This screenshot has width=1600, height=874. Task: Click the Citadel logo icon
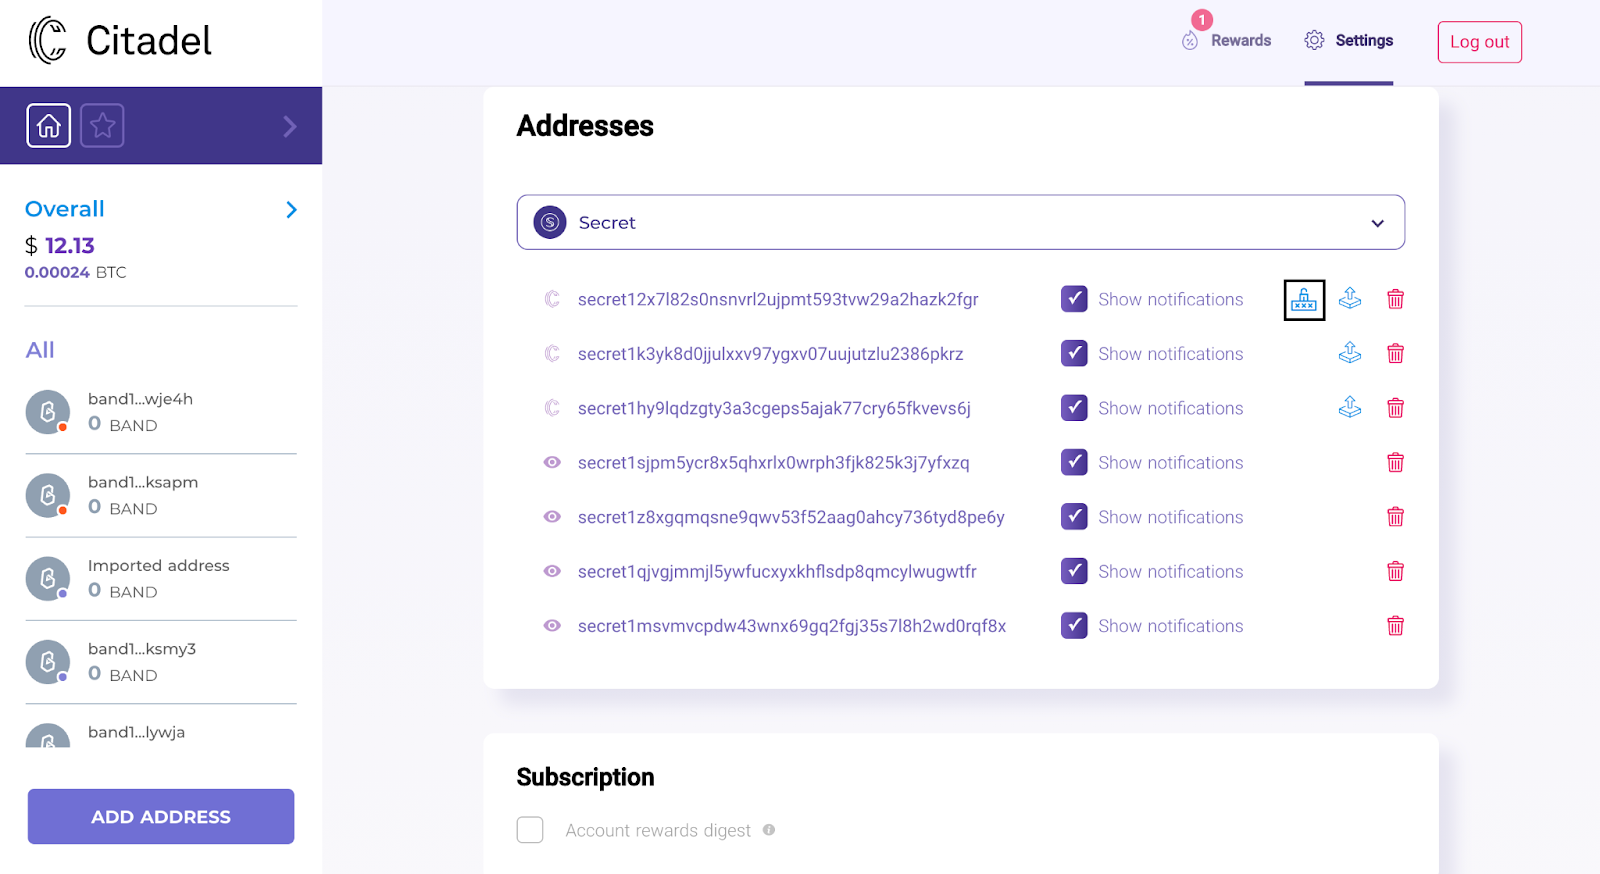47,41
